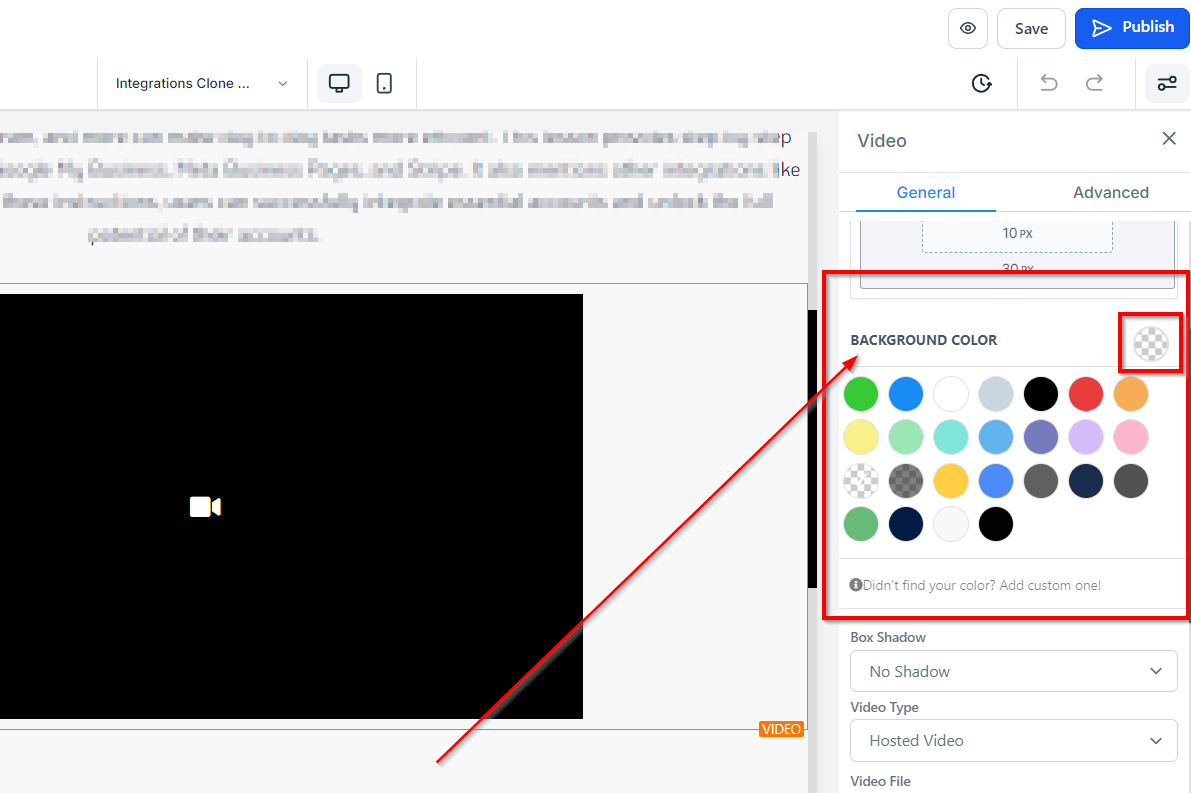Screen dimensions: 1191x793
Task: Select the green color swatch
Action: (860, 394)
